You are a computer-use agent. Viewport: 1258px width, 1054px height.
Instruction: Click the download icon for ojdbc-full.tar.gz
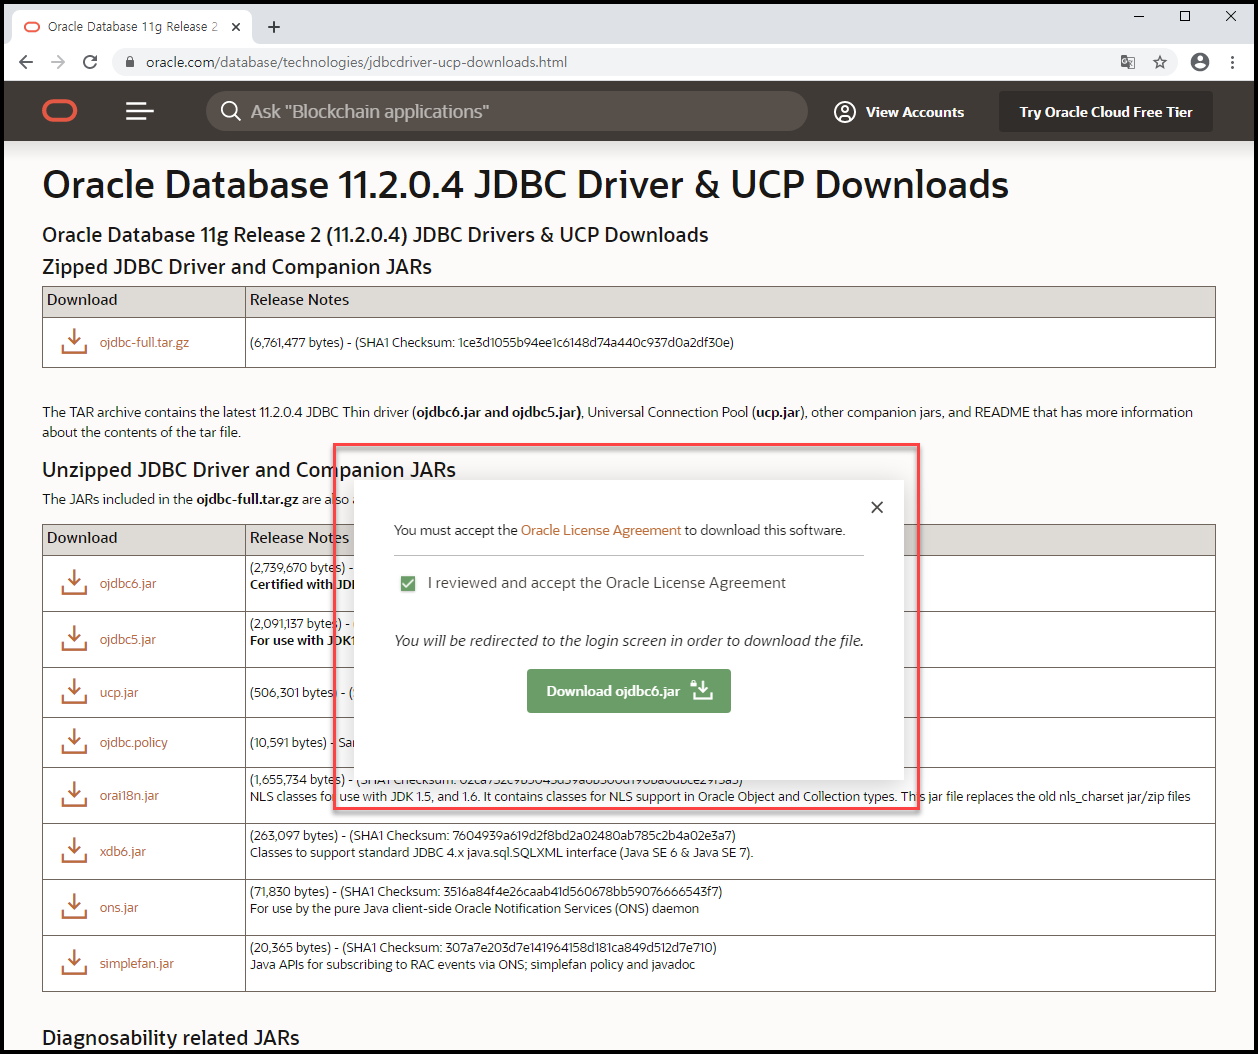[74, 342]
